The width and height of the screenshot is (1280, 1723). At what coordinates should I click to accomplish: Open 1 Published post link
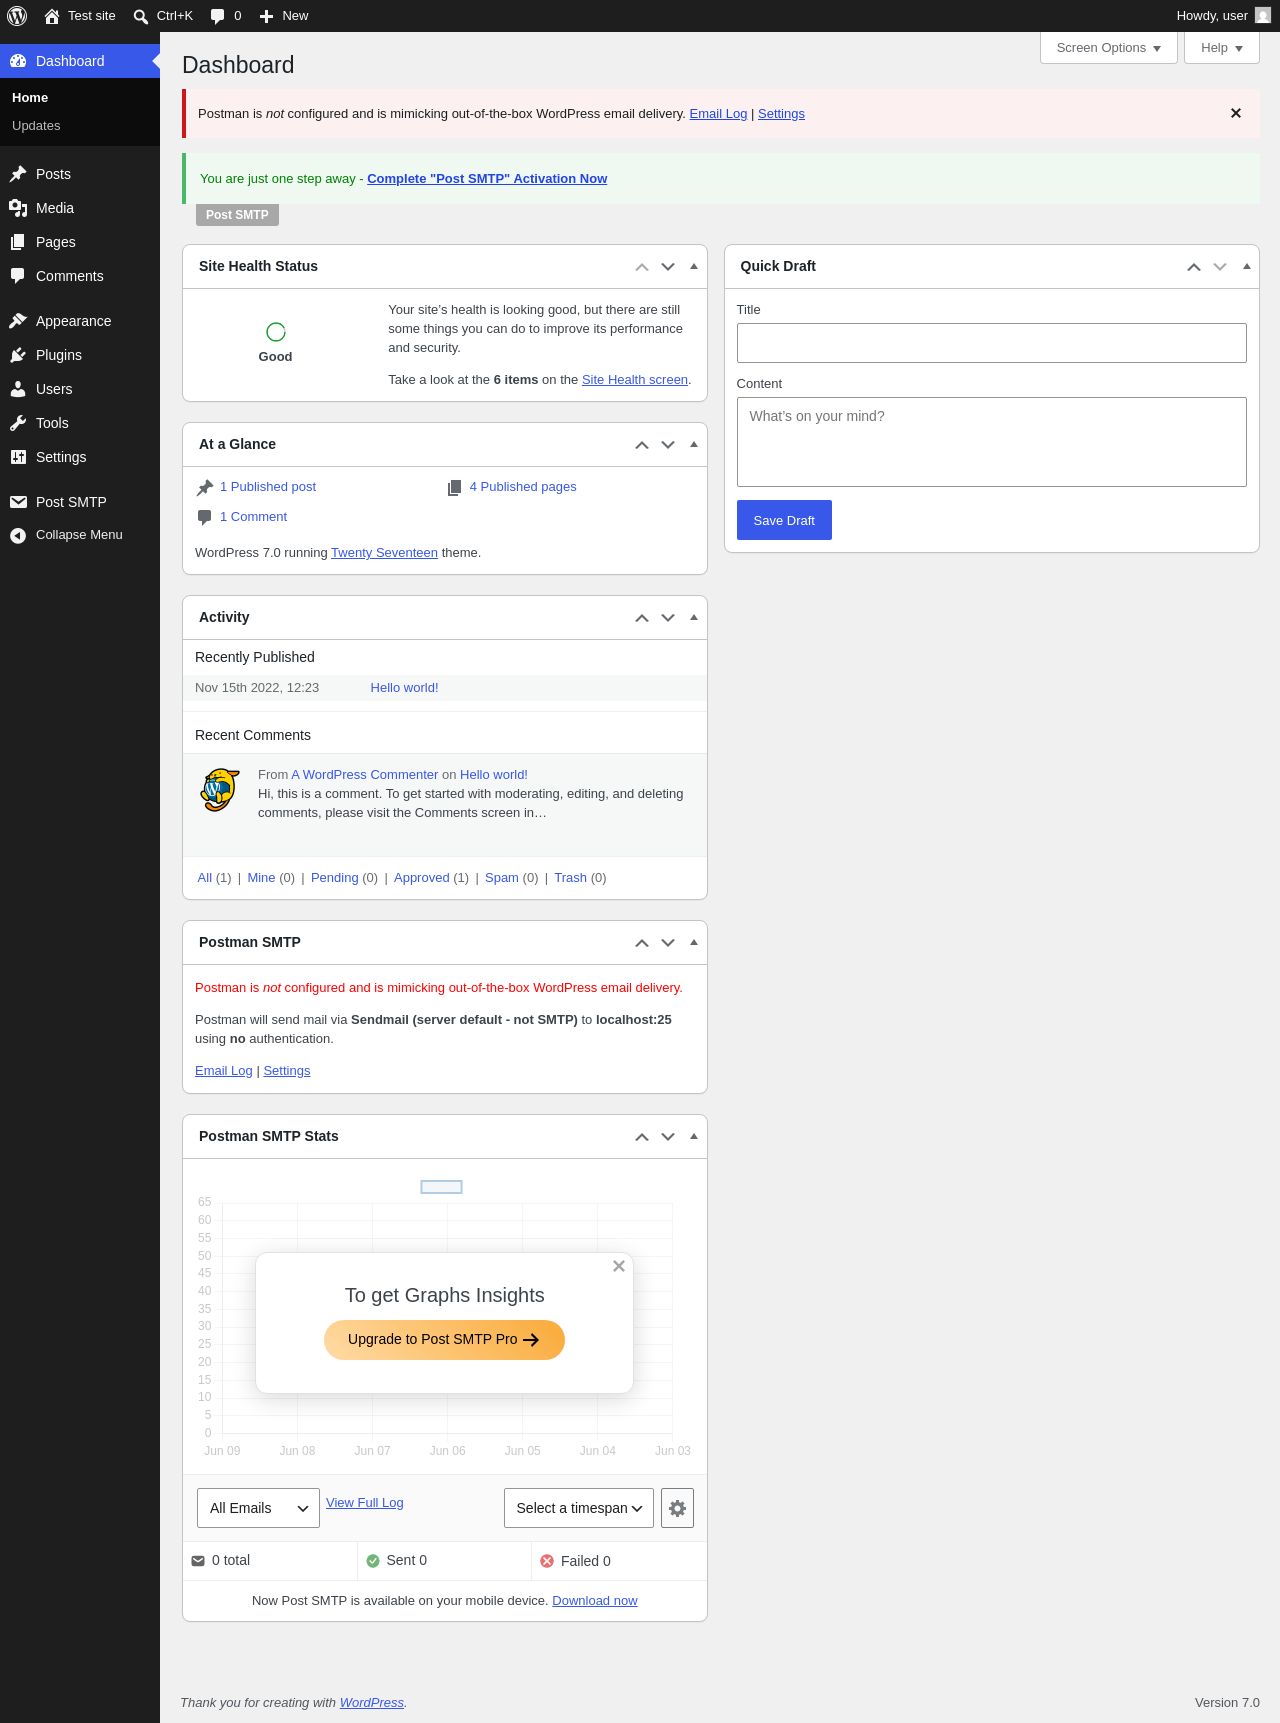(x=268, y=487)
